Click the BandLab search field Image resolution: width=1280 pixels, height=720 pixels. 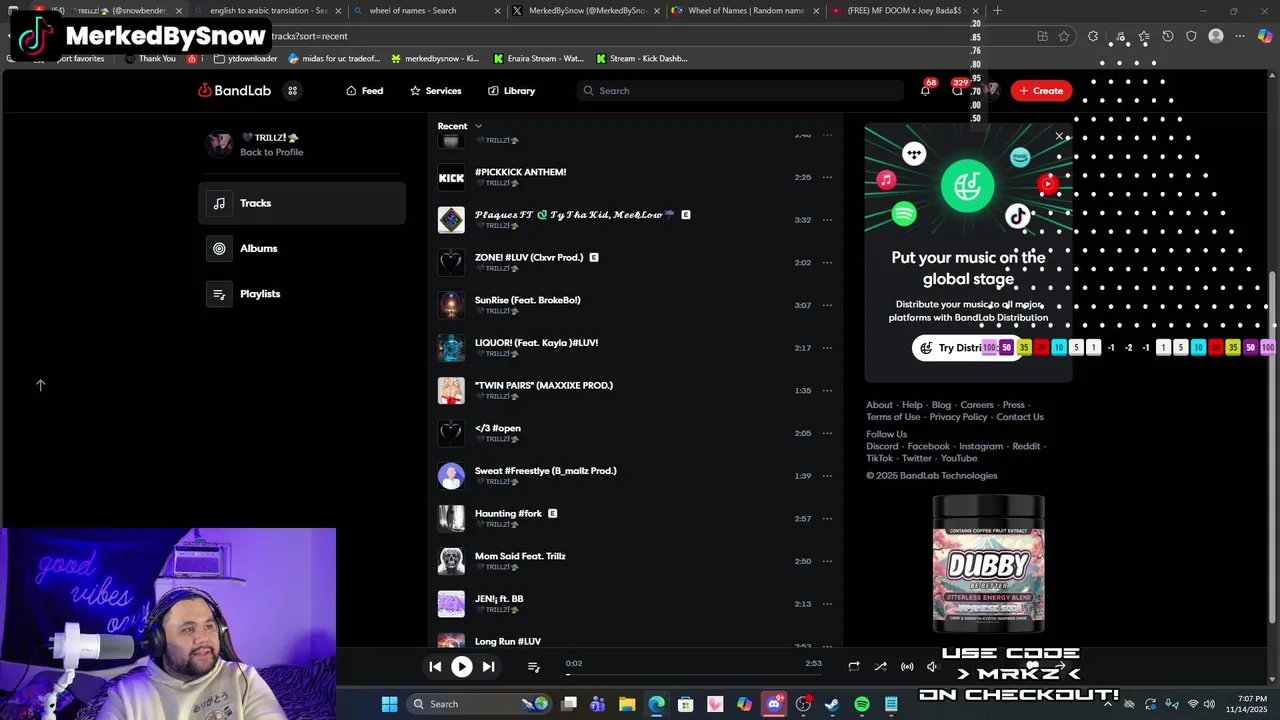[x=740, y=90]
